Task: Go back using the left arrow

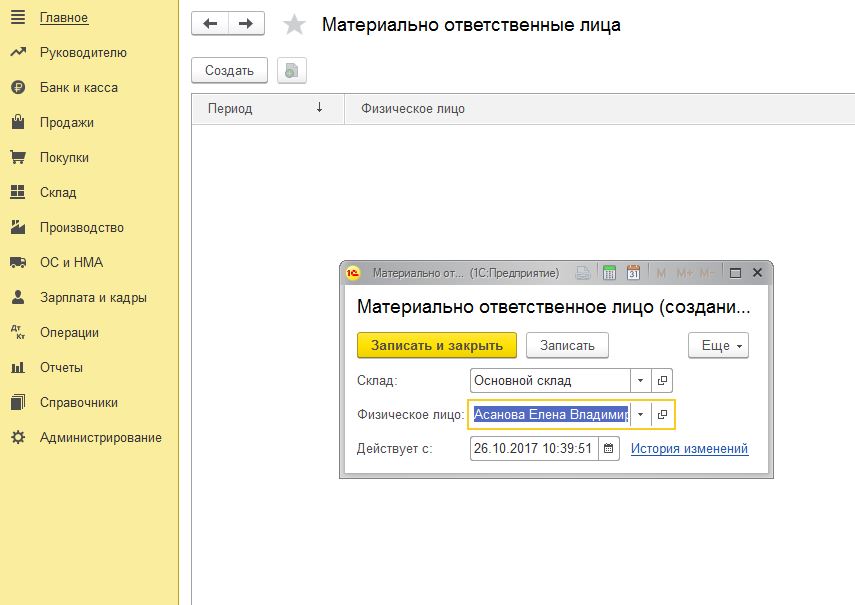Action: 210,24
